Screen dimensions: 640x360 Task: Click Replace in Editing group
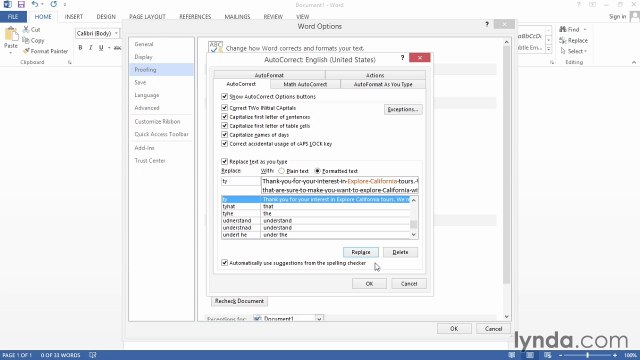pyautogui.click(x=573, y=40)
